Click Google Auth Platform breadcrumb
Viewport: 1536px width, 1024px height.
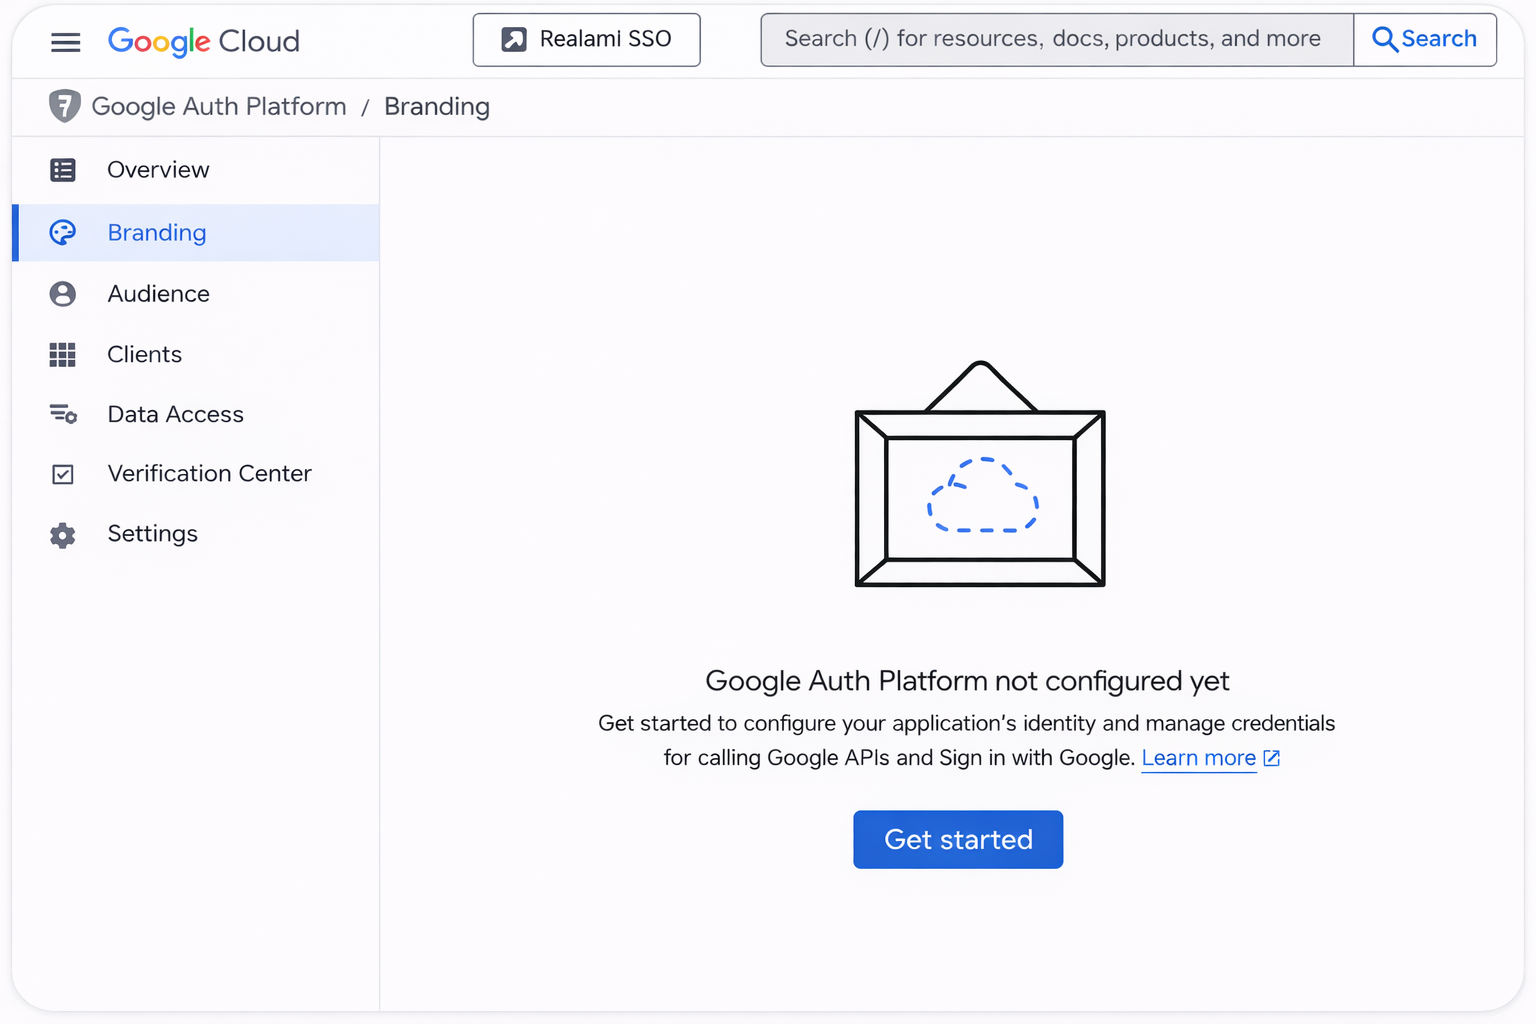point(218,107)
